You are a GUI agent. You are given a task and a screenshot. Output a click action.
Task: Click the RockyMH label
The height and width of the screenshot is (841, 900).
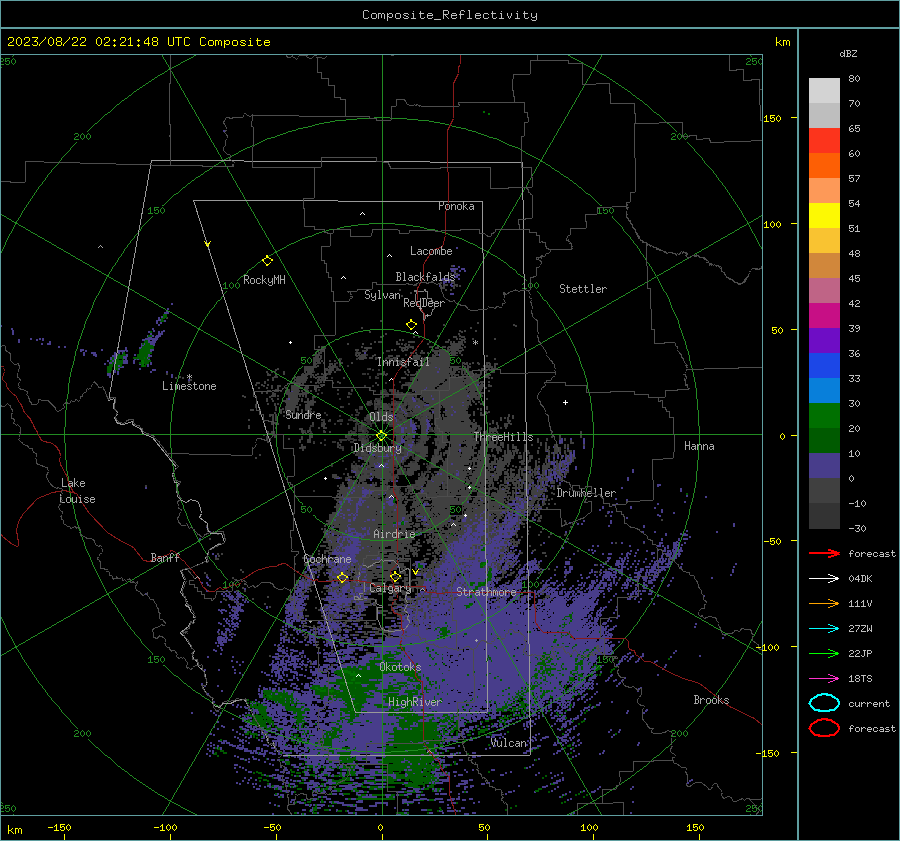pos(264,280)
